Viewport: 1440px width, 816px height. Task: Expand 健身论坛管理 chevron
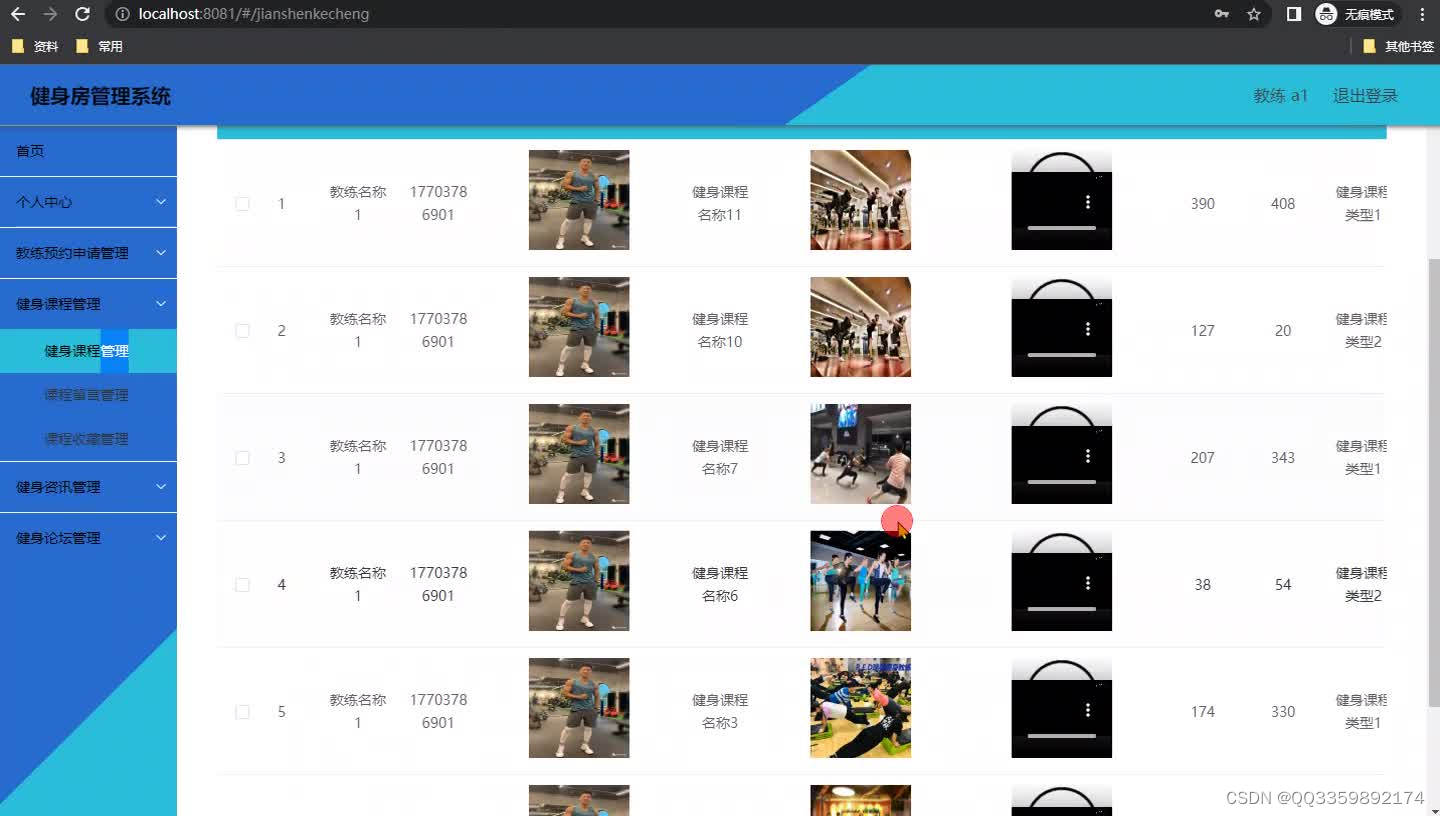coord(161,538)
